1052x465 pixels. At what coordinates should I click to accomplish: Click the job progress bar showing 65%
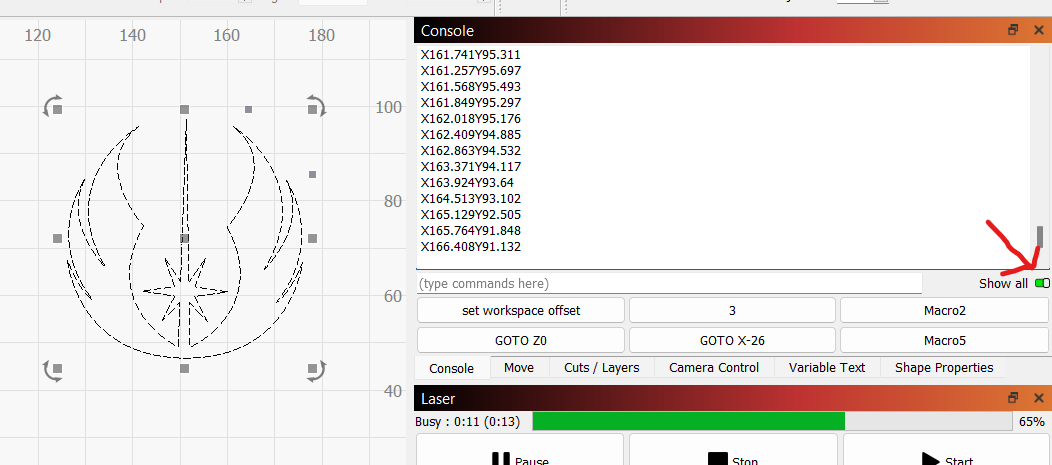pos(771,422)
